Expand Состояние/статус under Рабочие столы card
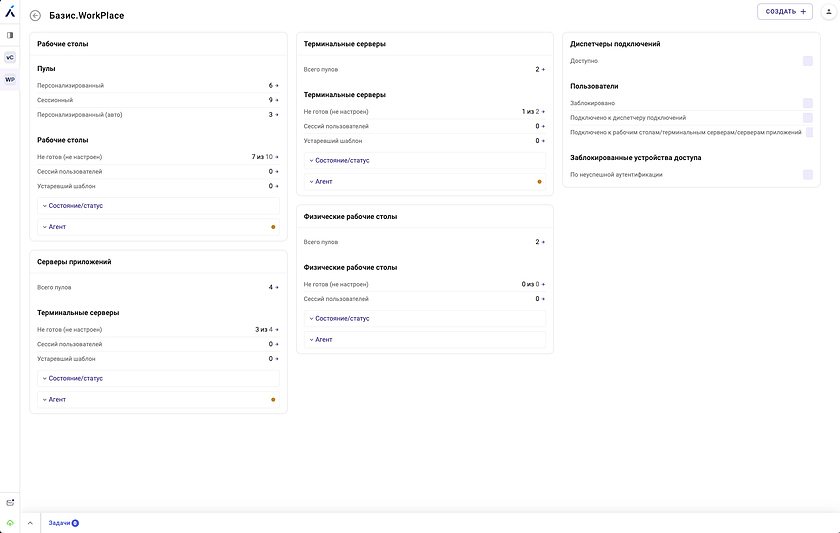 click(75, 206)
